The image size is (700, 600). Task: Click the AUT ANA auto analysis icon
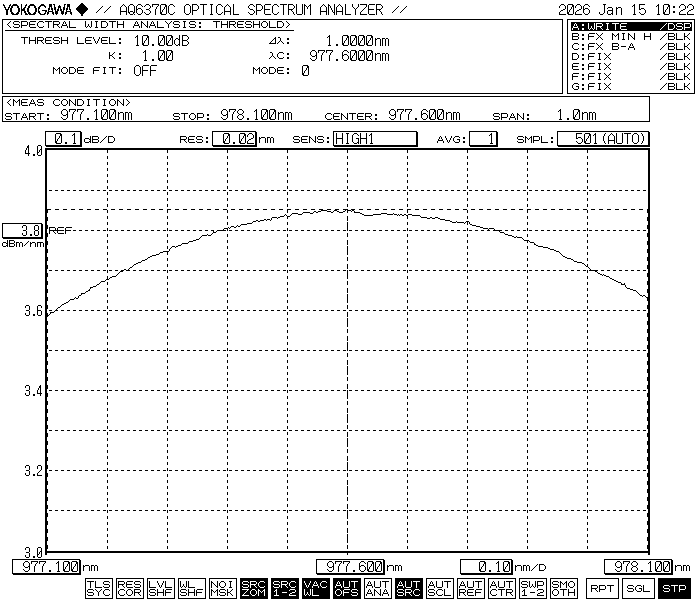[x=378, y=589]
